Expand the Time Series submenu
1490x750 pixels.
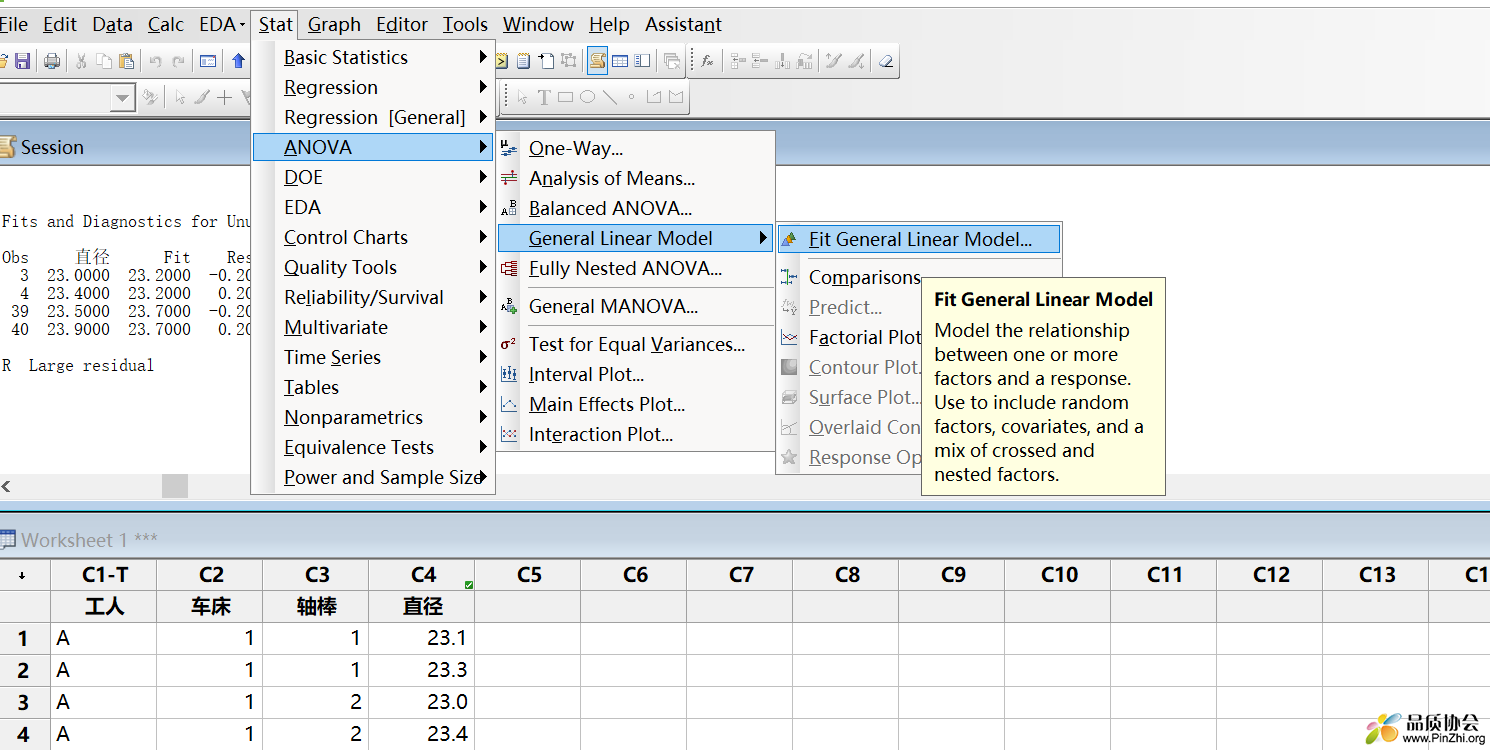(x=372, y=357)
